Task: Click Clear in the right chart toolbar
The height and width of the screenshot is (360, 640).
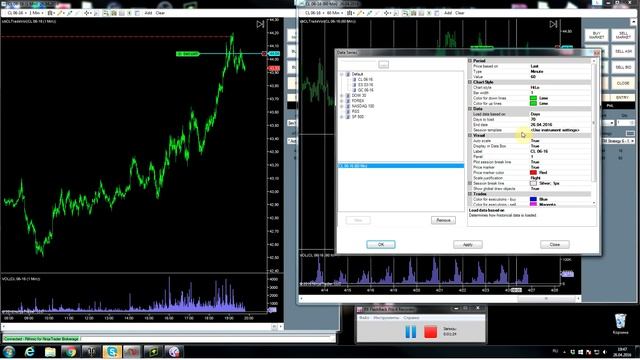Action: coord(460,13)
